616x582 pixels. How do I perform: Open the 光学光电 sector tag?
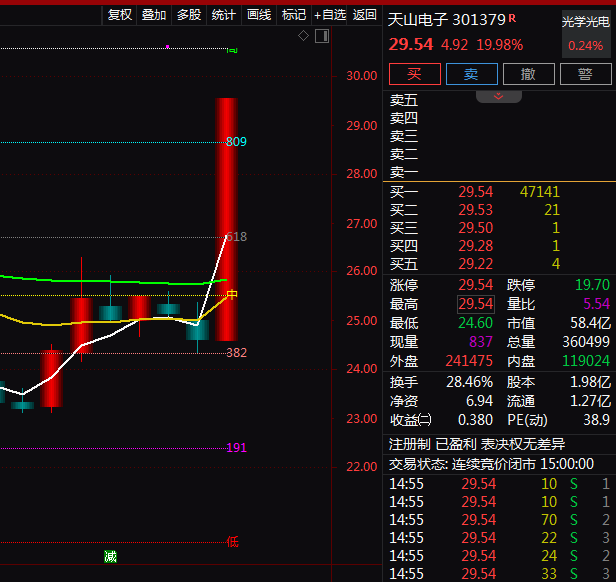click(585, 22)
